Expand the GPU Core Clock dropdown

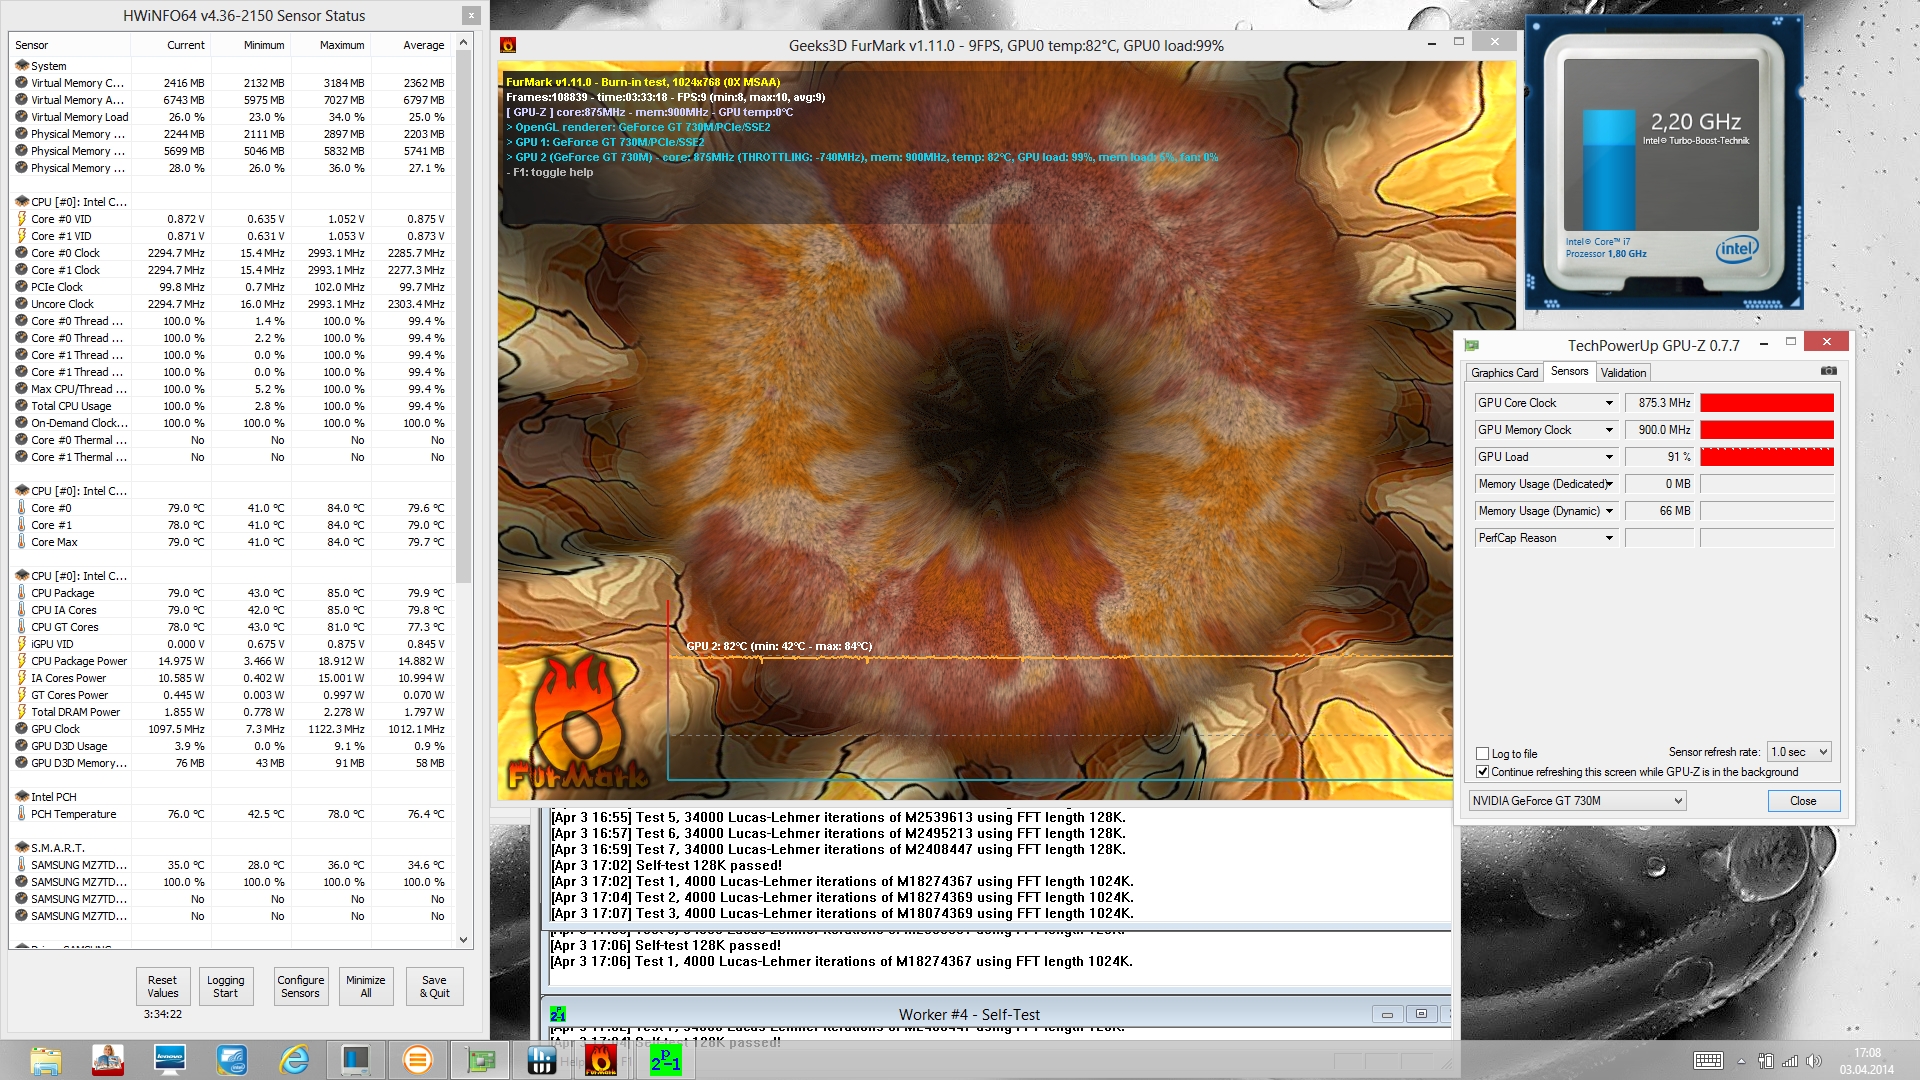(x=1609, y=403)
